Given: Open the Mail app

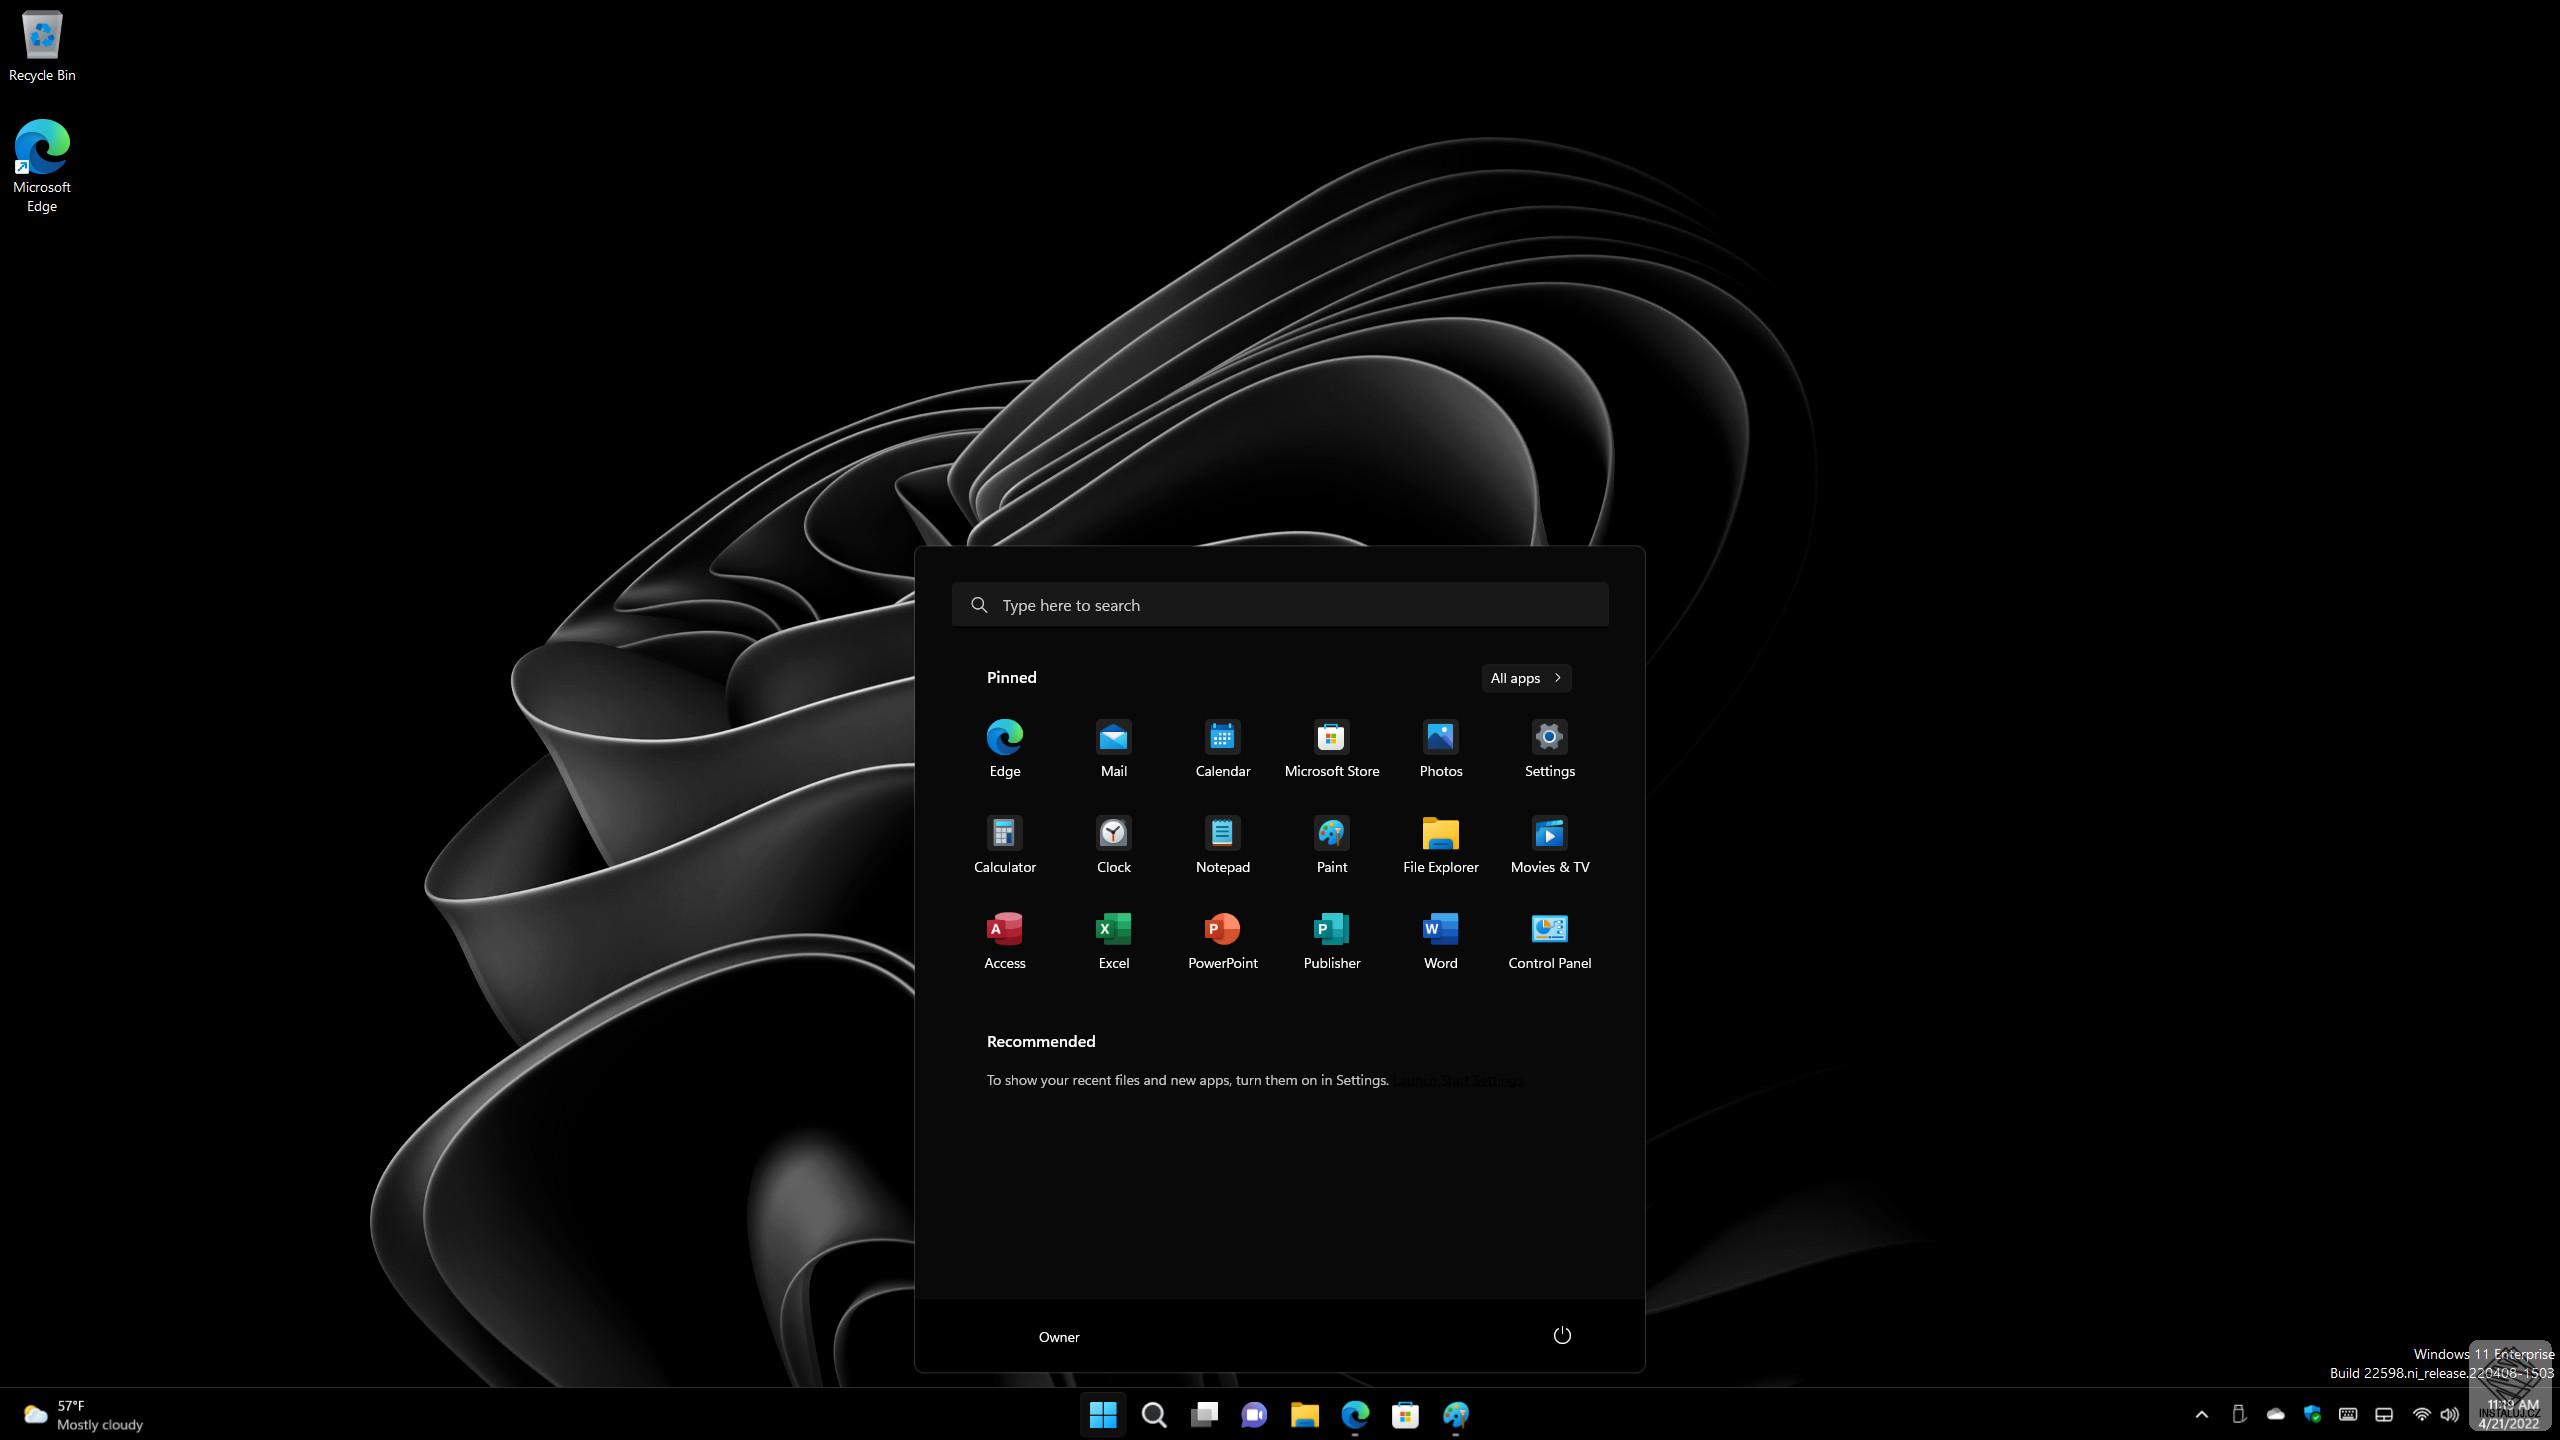Looking at the screenshot, I should [x=1113, y=748].
